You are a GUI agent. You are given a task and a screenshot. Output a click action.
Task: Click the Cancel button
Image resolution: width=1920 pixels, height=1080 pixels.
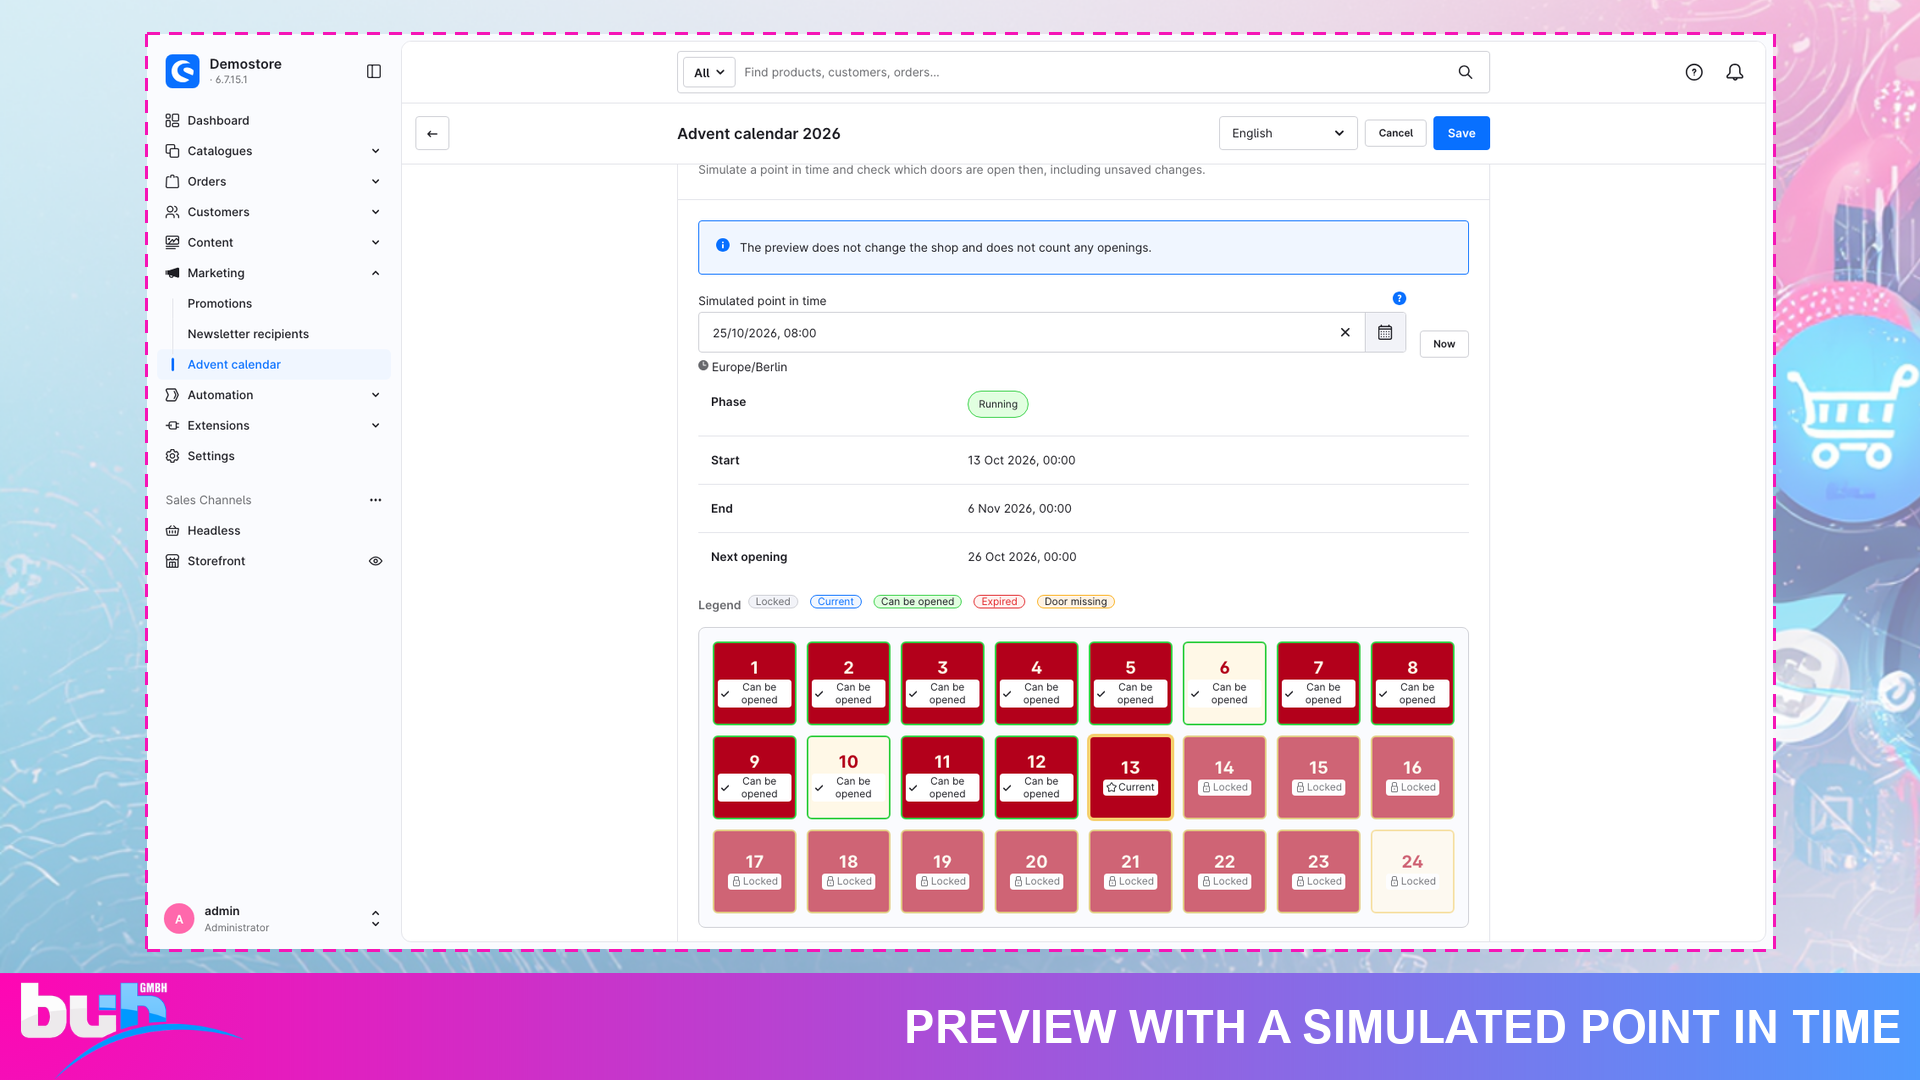(x=1396, y=133)
